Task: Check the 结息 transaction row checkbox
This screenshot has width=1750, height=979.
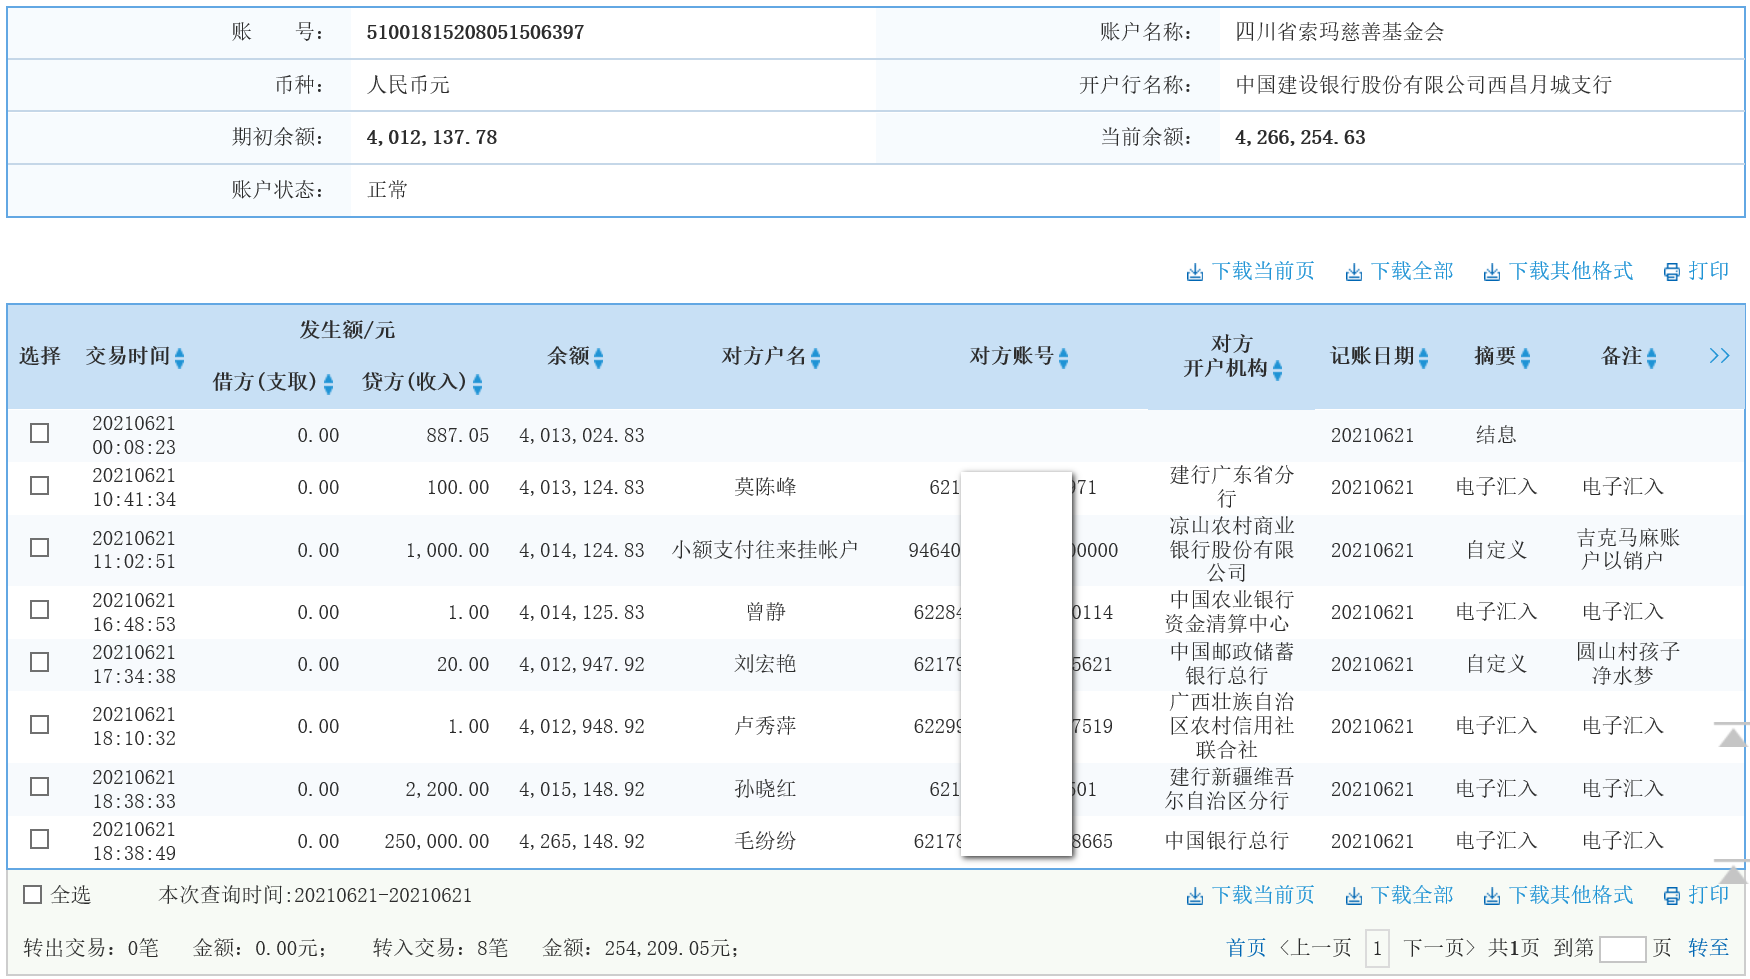Action: [40, 433]
